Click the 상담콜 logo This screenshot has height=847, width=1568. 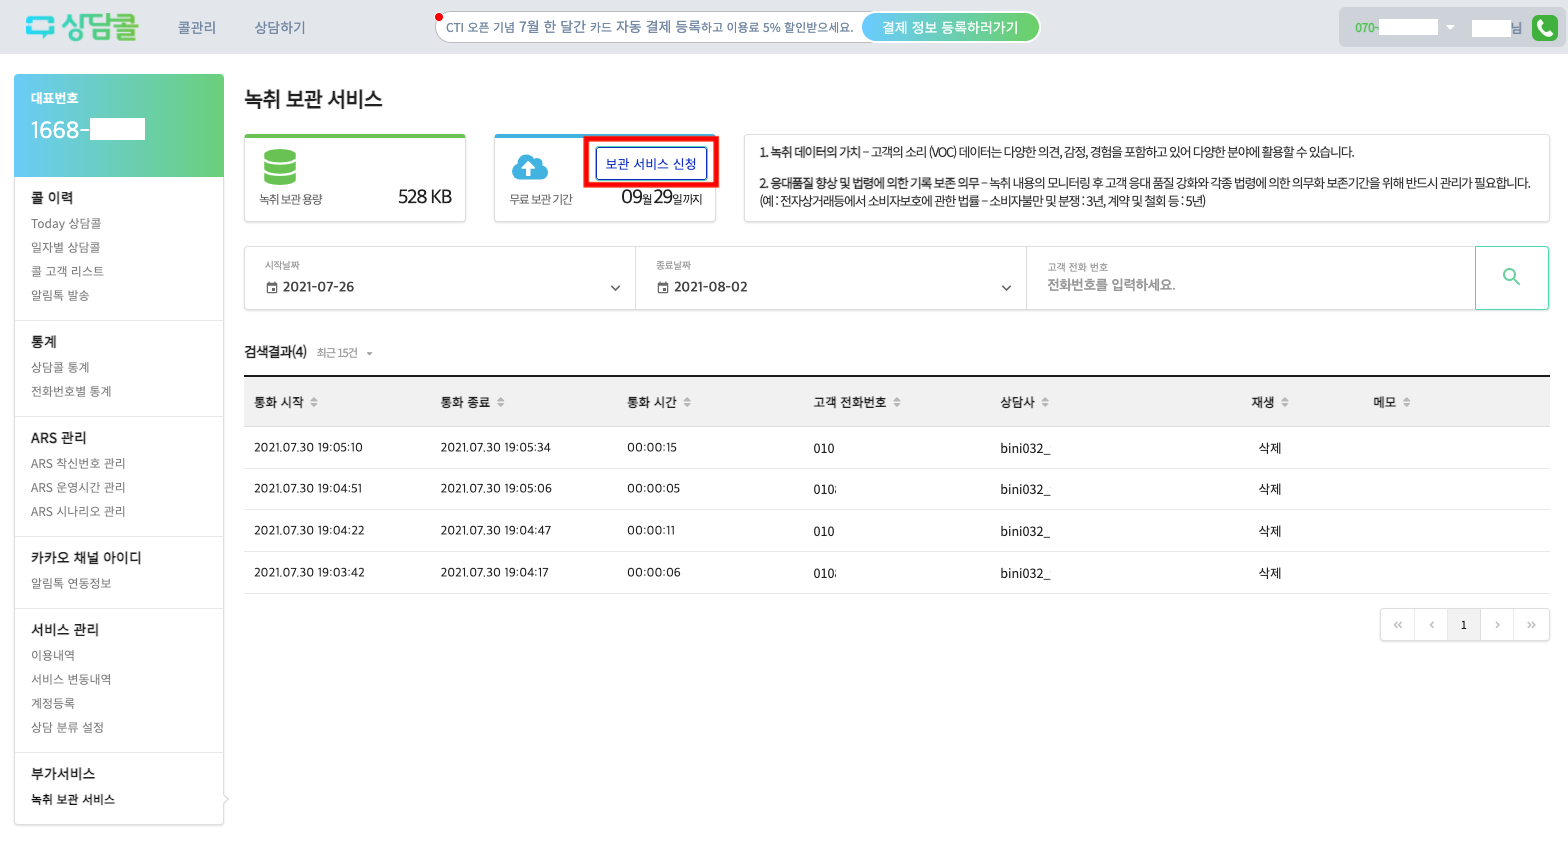[x=82, y=27]
